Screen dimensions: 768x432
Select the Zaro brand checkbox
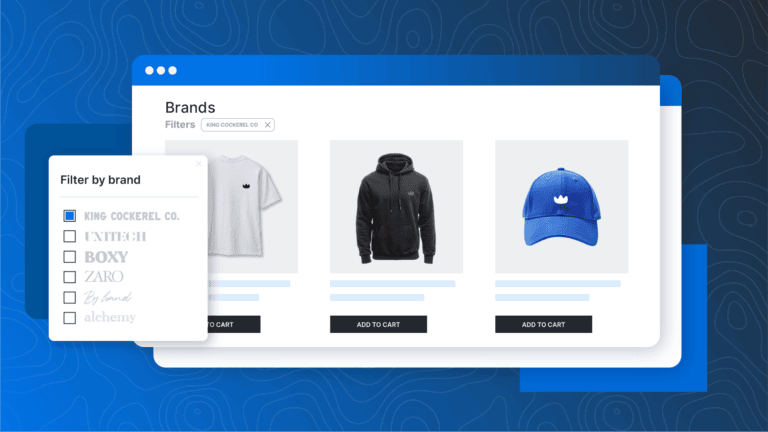[70, 277]
